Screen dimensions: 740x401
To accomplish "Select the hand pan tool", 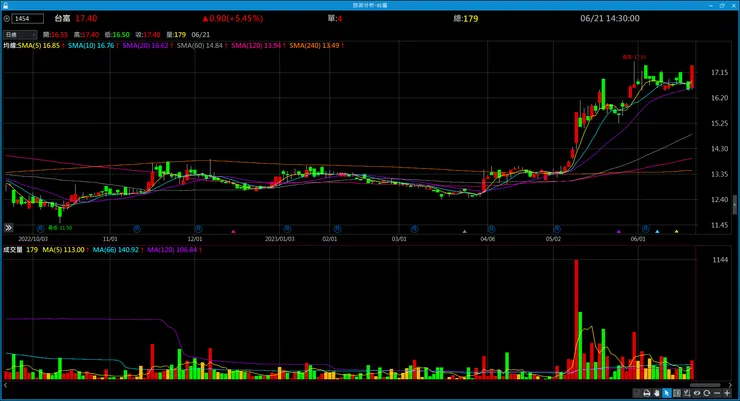I will [656, 393].
